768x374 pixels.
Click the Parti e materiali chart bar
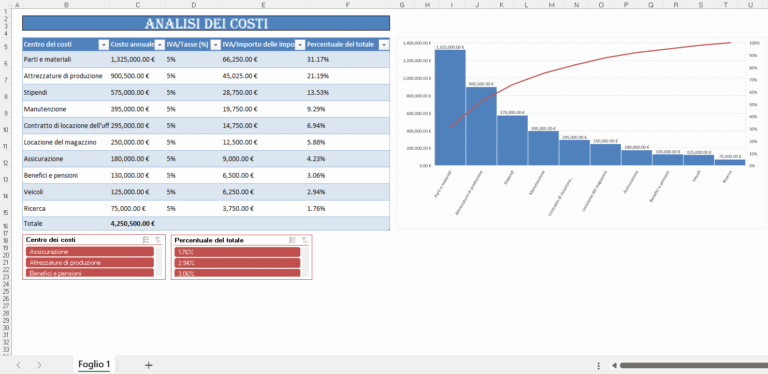click(450, 107)
